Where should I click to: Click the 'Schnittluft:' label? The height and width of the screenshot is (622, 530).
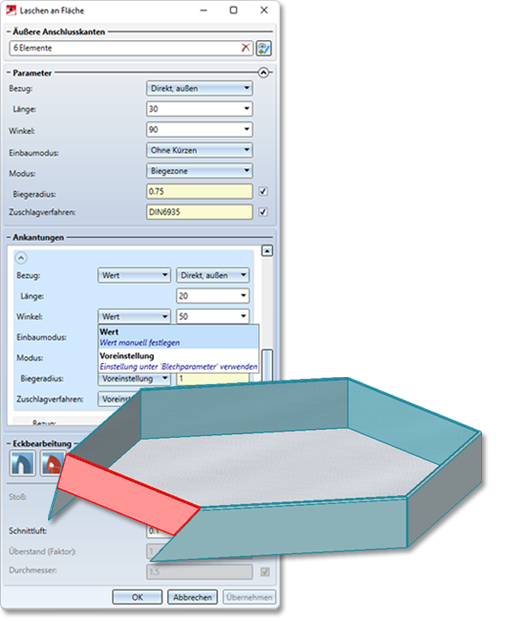point(27,531)
